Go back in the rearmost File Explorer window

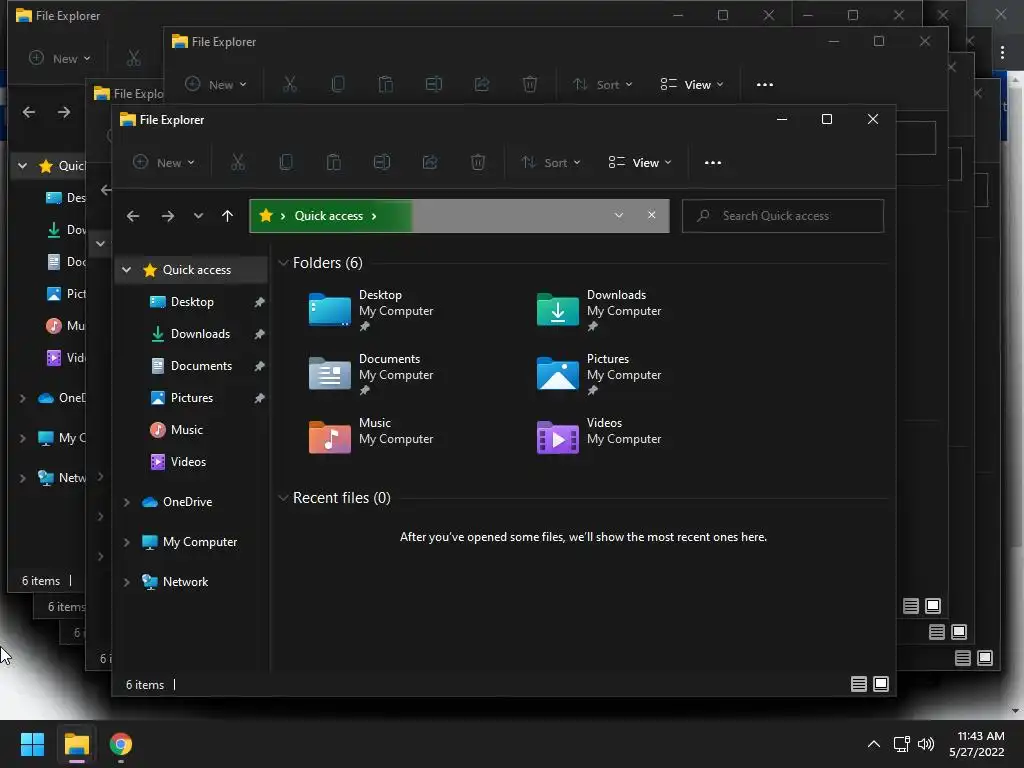(29, 112)
